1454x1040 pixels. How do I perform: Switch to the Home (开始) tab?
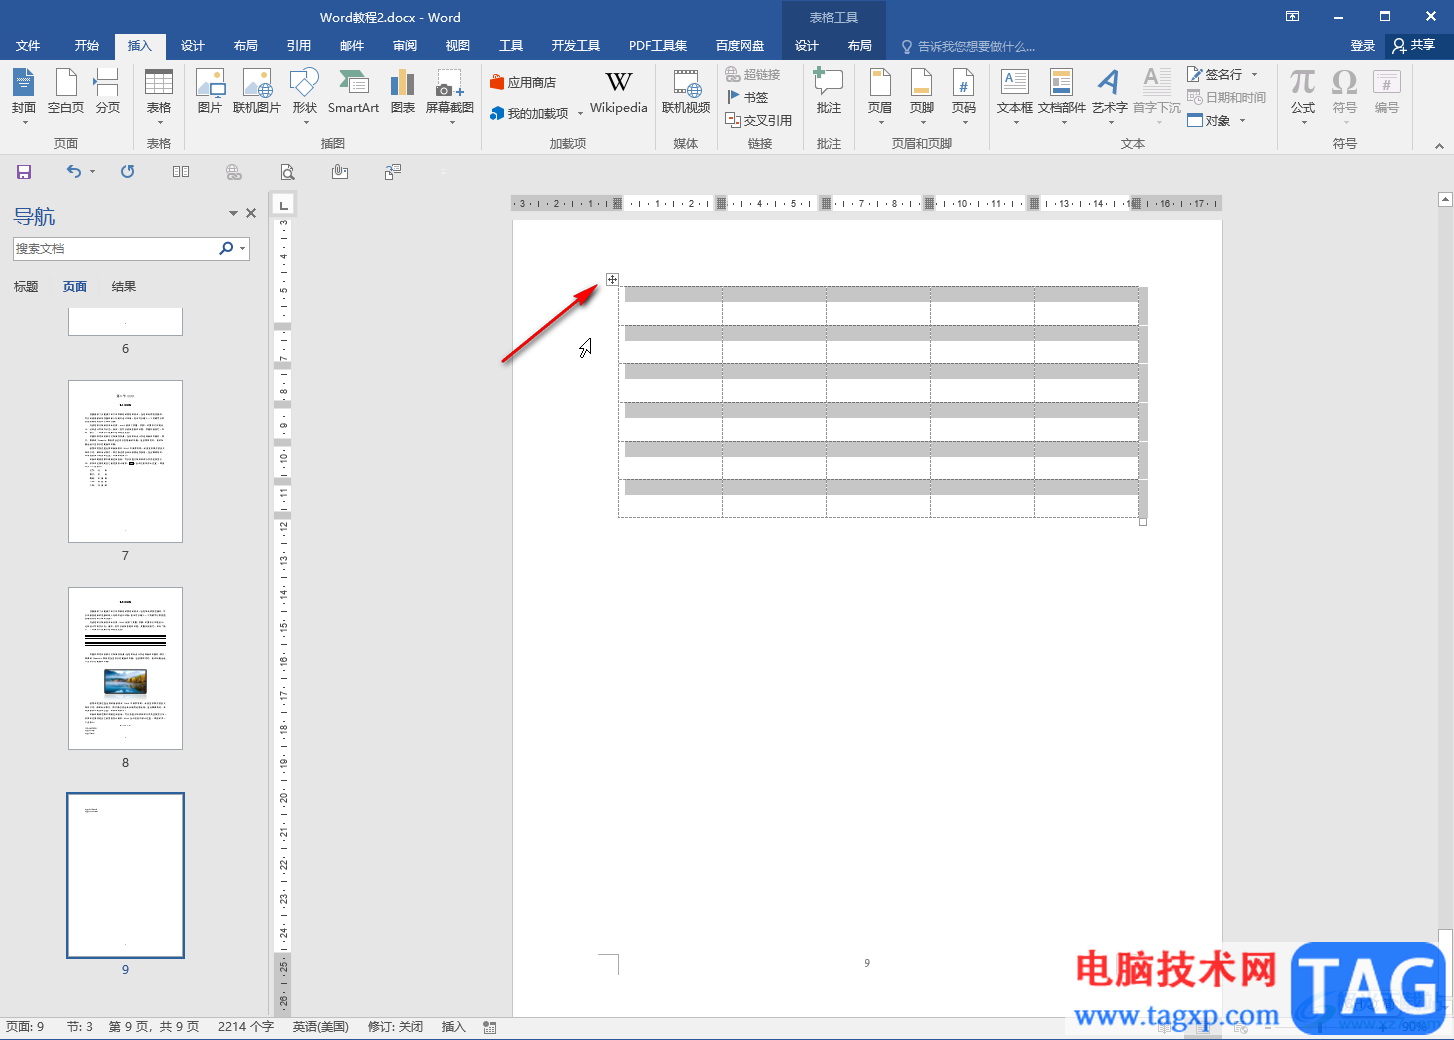coord(87,46)
